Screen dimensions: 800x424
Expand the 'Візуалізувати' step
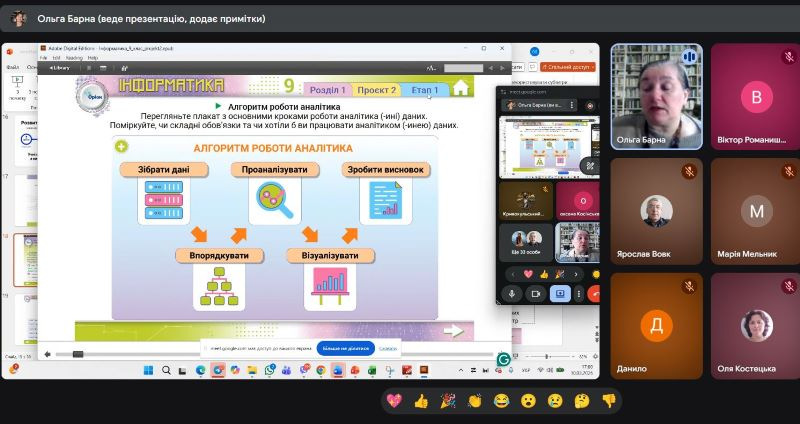point(329,256)
